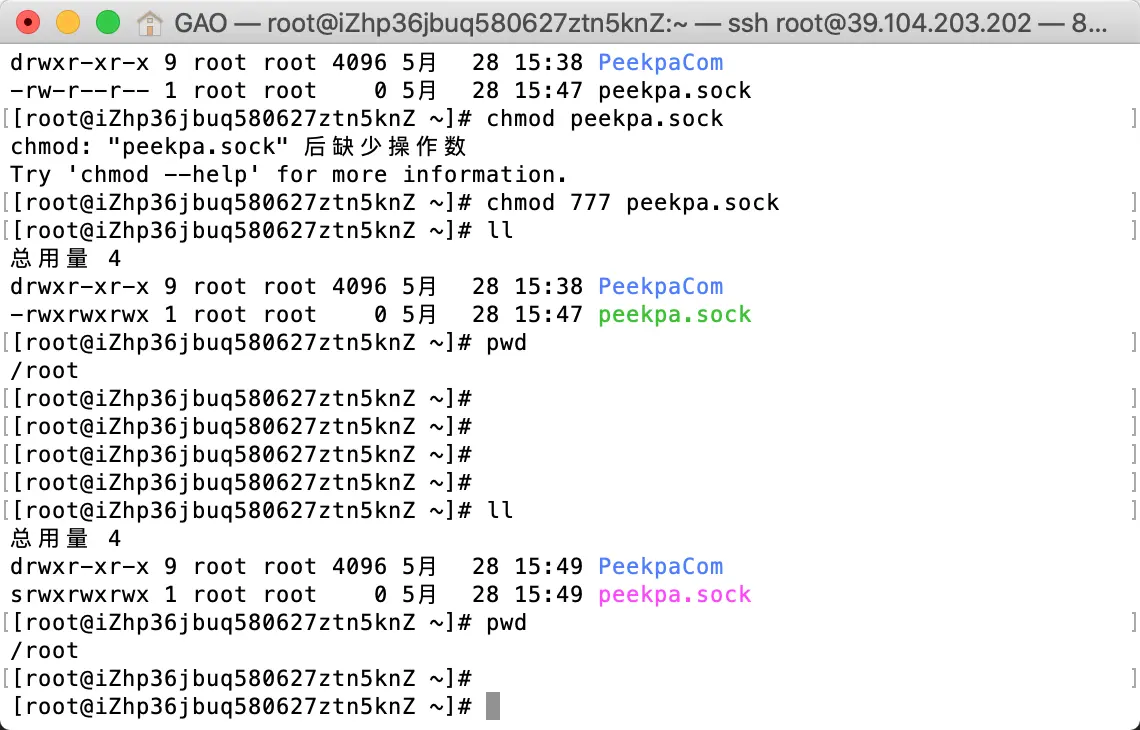This screenshot has width=1140, height=730.
Task: Click the "Try 'chmod --help'" information line
Action: [x=289, y=175]
